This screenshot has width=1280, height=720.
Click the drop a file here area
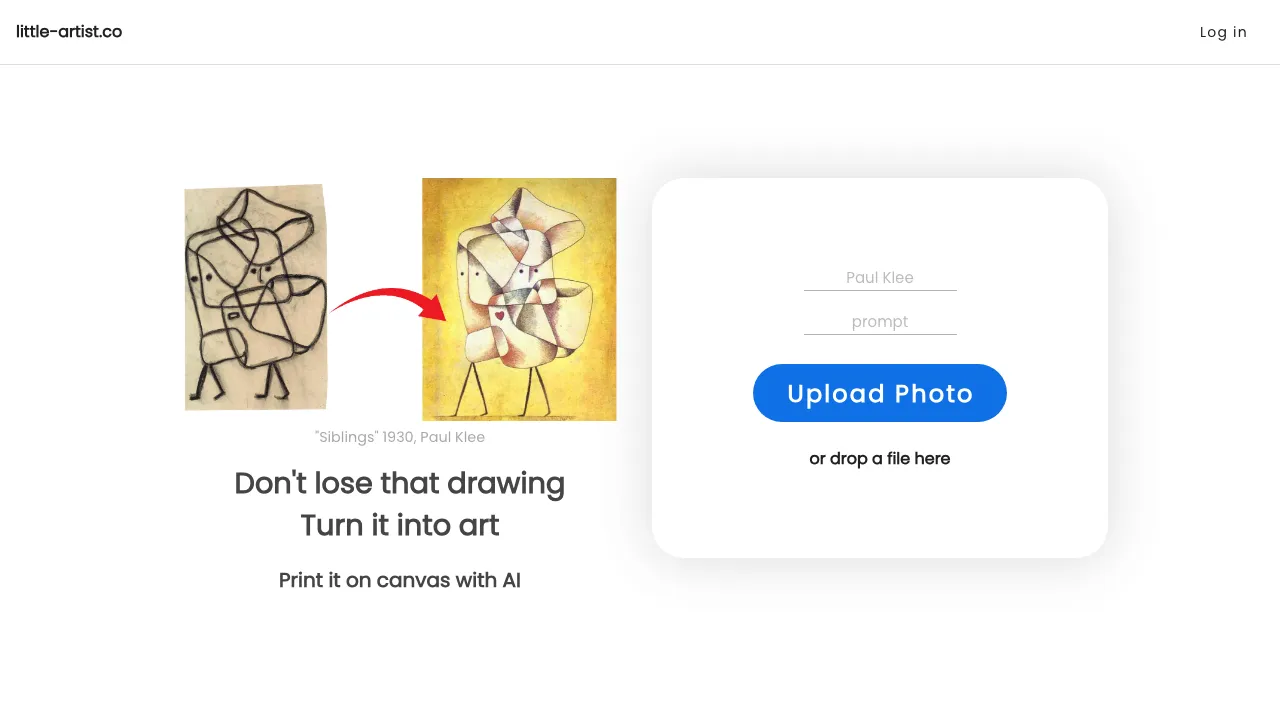(880, 458)
